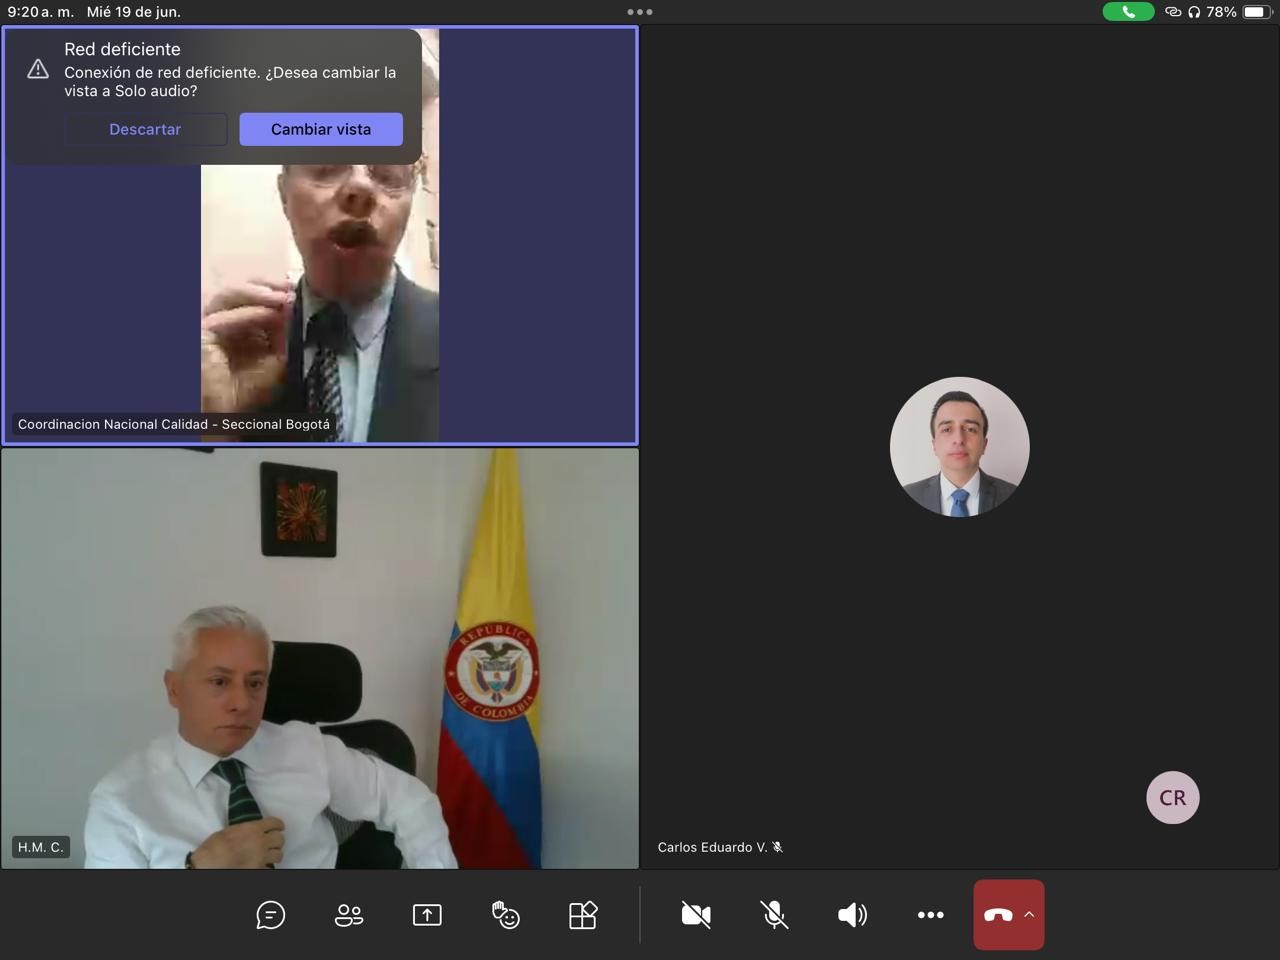The width and height of the screenshot is (1280, 960).
Task: Click Cambiar vista to use audio only
Action: point(321,129)
